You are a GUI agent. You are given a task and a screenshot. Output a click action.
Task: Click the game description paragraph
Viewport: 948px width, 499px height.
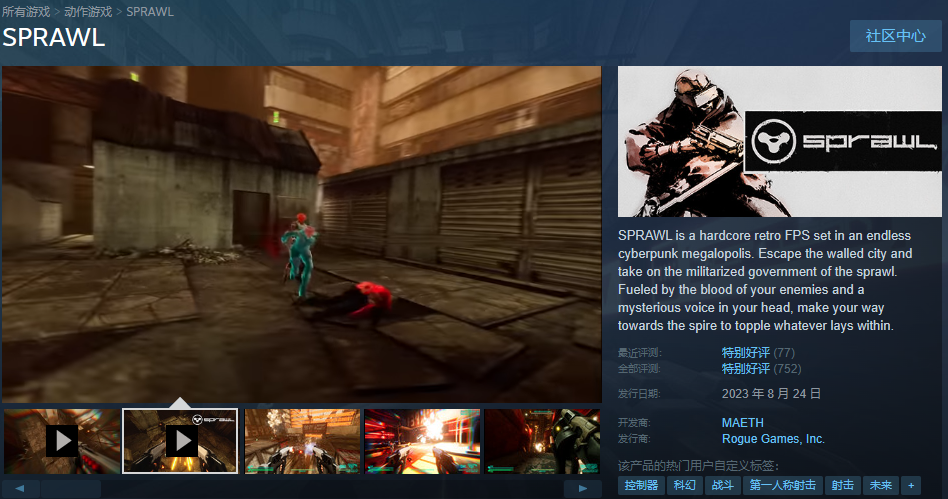pyautogui.click(x=765, y=281)
